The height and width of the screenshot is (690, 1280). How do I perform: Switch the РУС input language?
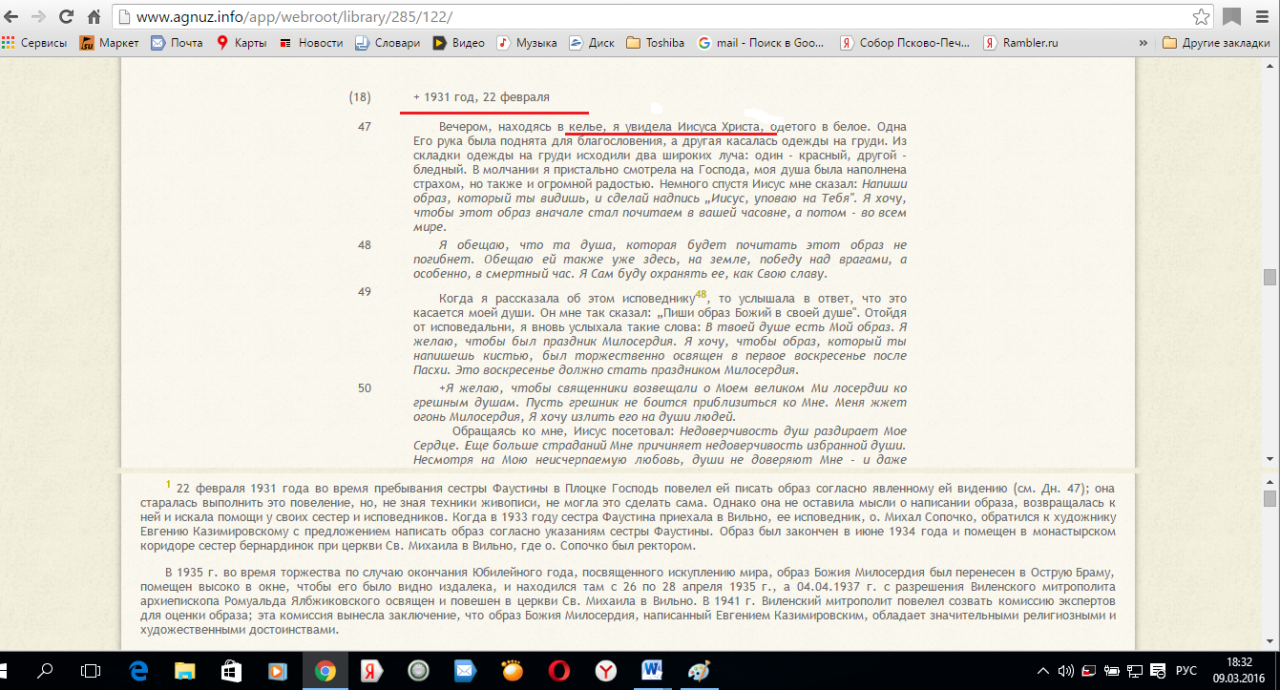[x=1185, y=671]
